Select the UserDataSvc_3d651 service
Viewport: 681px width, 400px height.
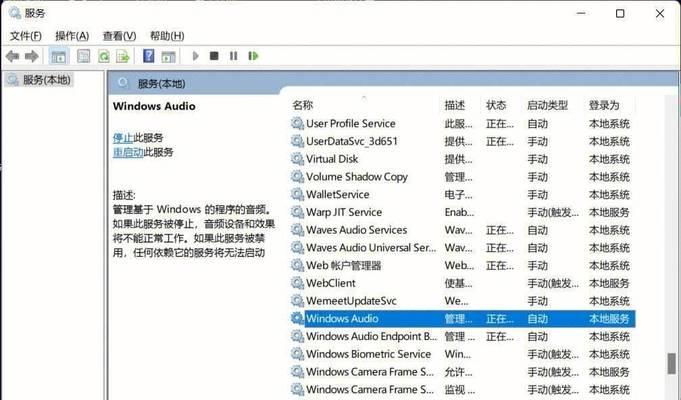click(x=463, y=142)
